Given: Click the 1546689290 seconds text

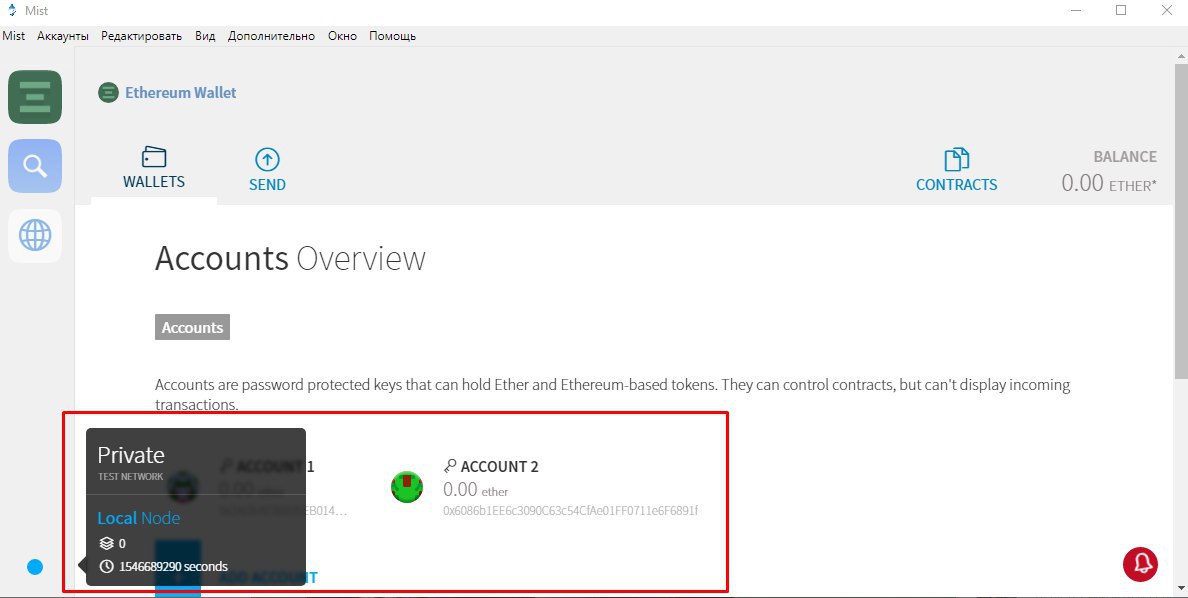Looking at the screenshot, I should point(174,566).
